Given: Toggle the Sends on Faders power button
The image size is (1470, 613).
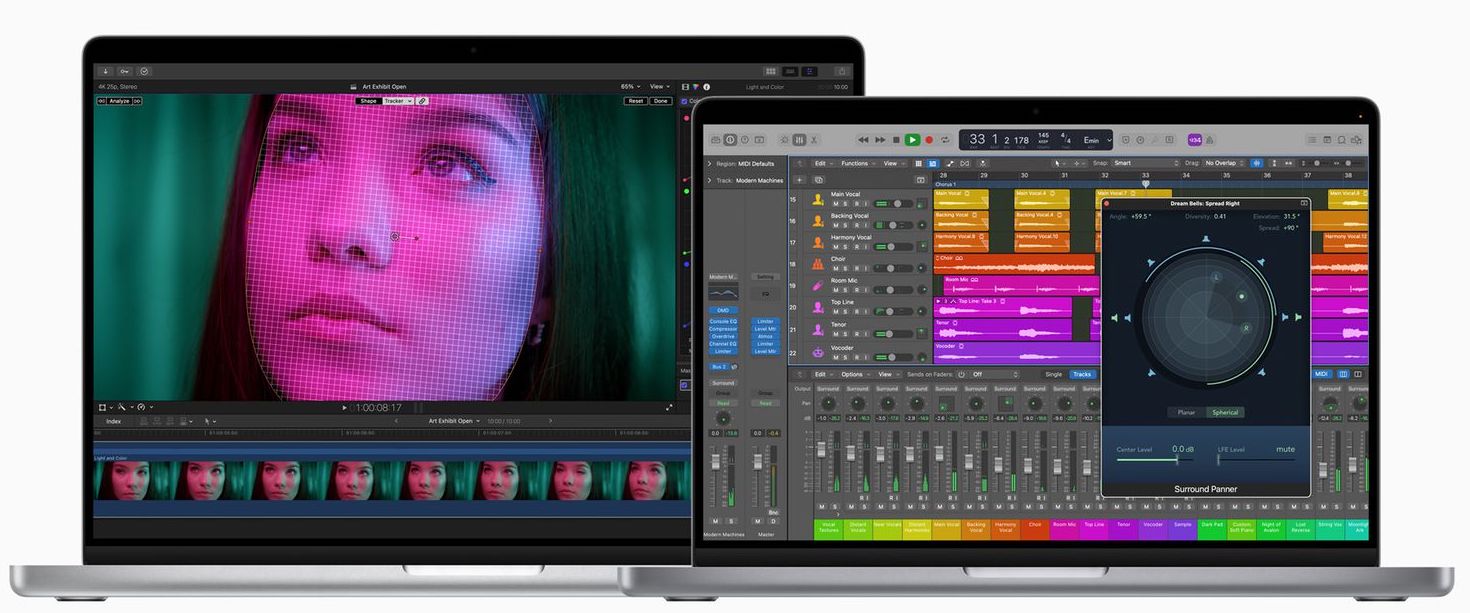Looking at the screenshot, I should (x=961, y=374).
